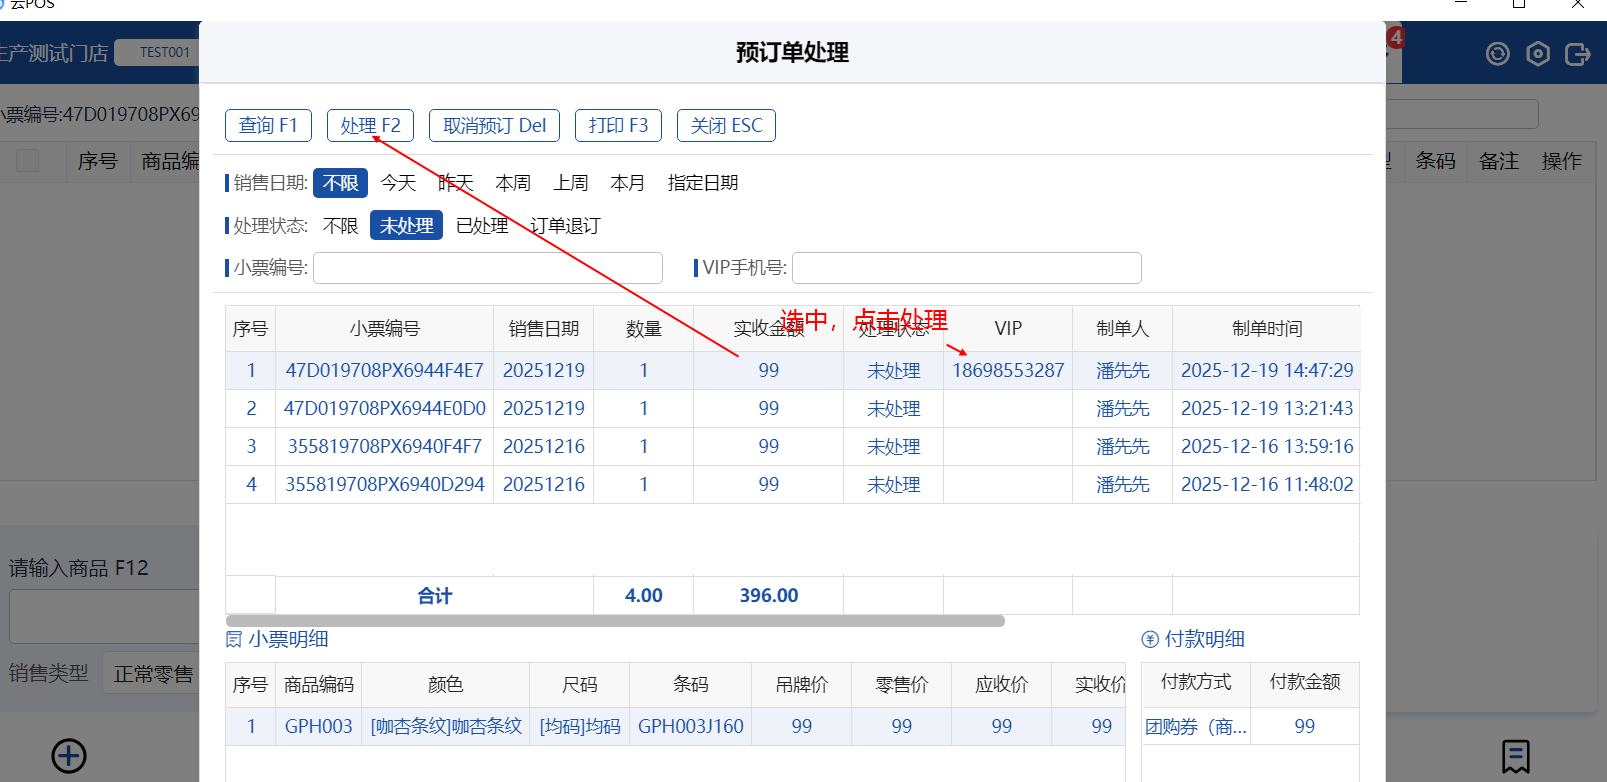Click the receipt icon at bottom right
The width and height of the screenshot is (1607, 782).
[1515, 756]
